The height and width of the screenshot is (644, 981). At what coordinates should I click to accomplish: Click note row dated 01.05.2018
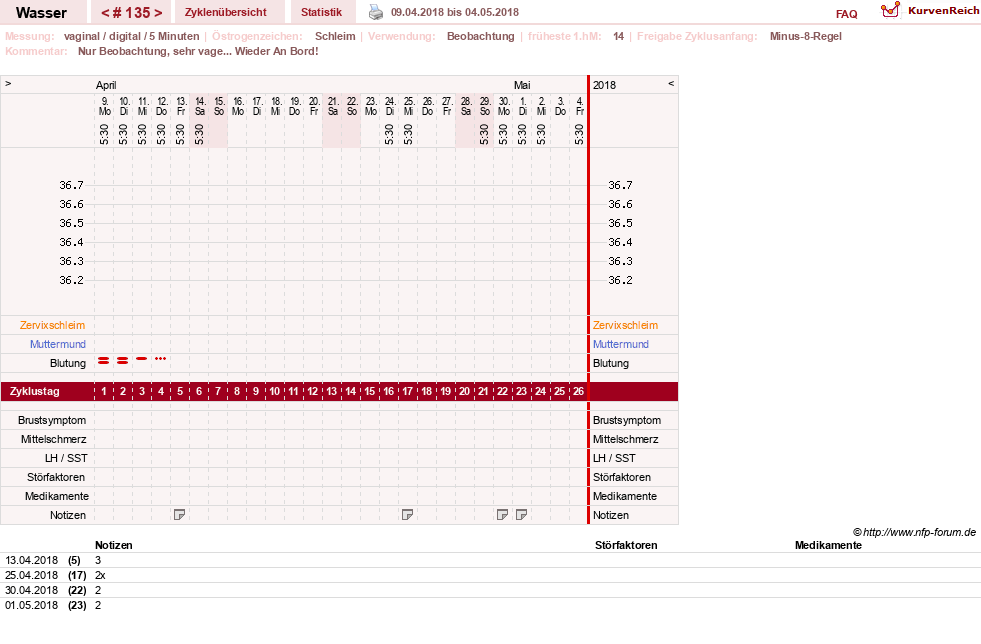pyautogui.click(x=490, y=605)
